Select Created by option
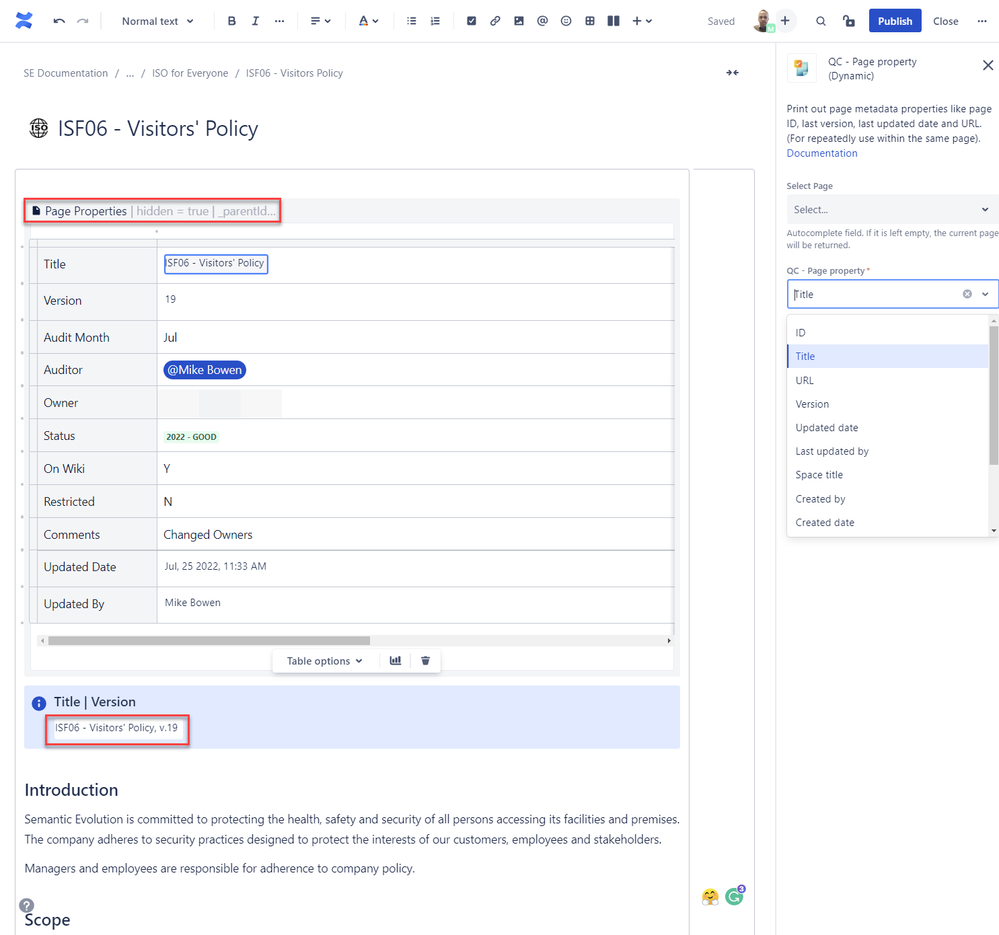This screenshot has height=935, width=999. (x=888, y=499)
